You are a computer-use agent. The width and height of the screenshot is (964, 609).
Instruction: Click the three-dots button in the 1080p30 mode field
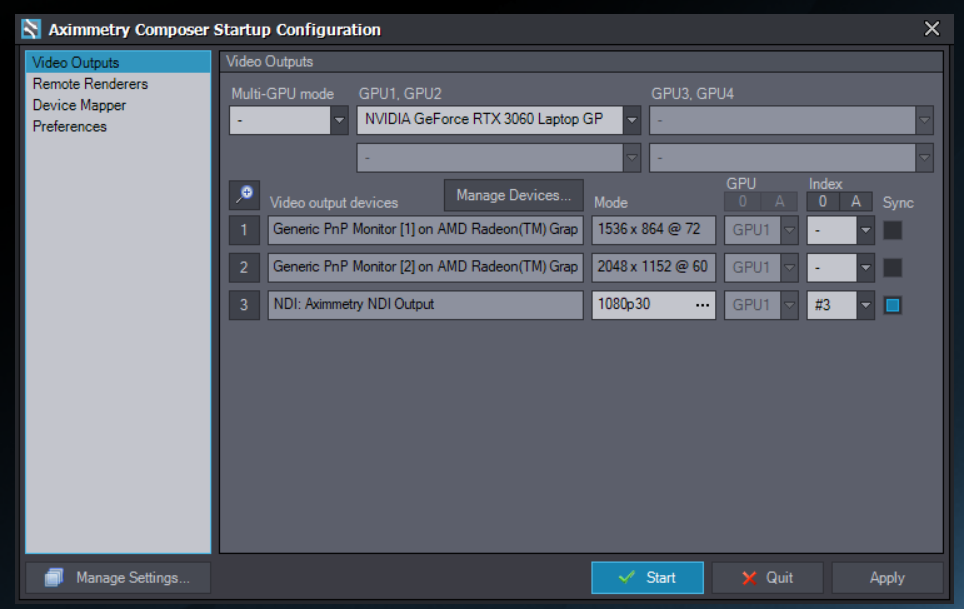(702, 305)
